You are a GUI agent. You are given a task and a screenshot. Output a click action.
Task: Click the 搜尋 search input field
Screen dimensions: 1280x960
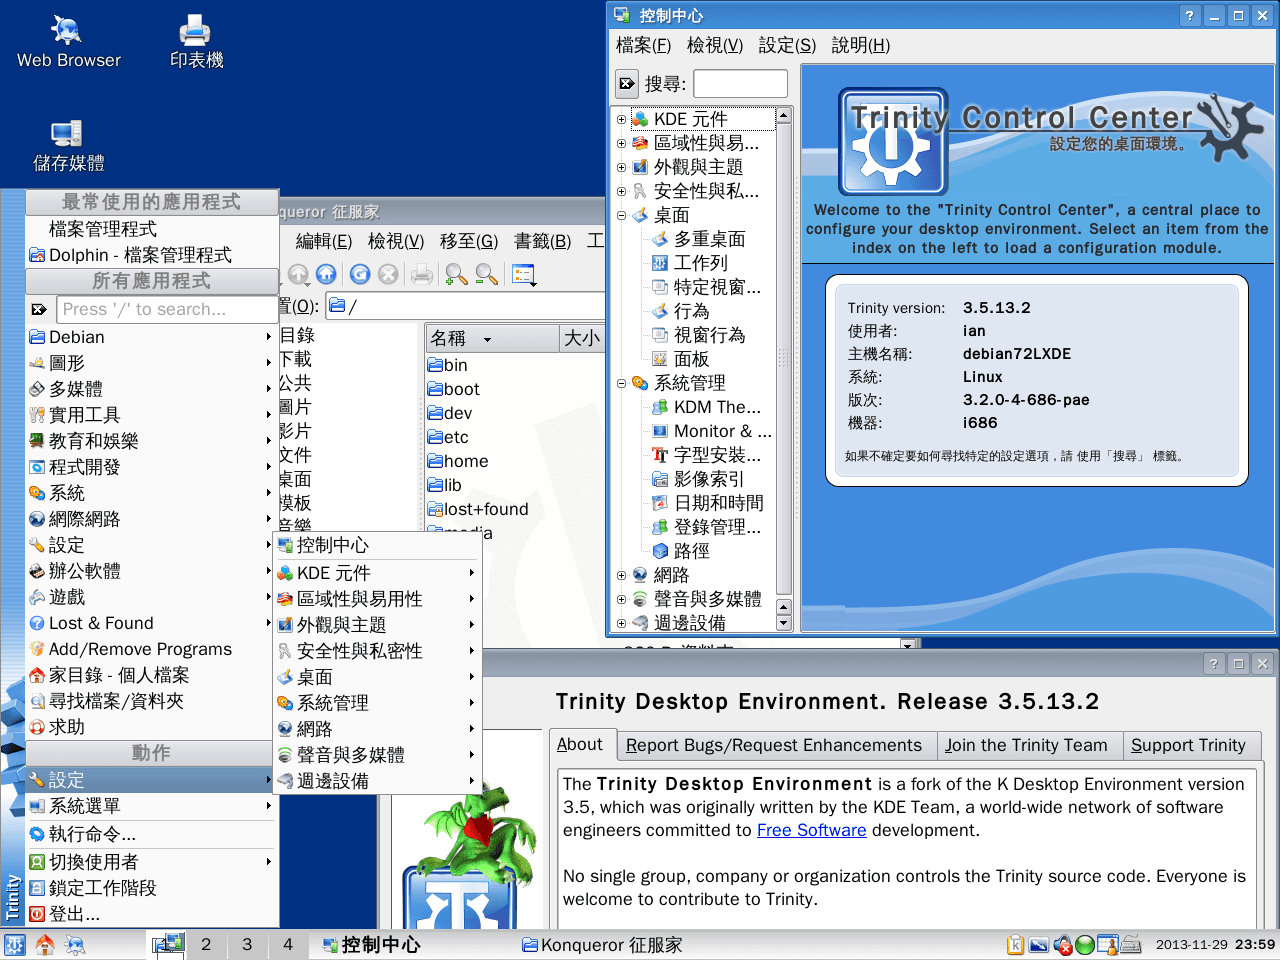(x=740, y=83)
